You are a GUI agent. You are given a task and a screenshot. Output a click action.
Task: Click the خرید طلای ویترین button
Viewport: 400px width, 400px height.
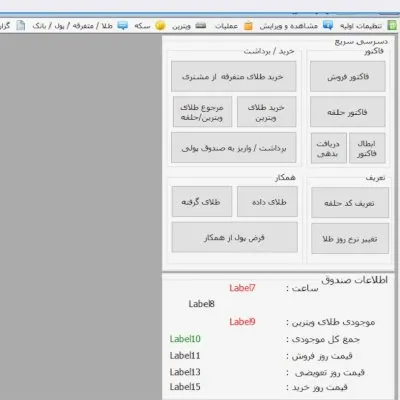point(266,112)
